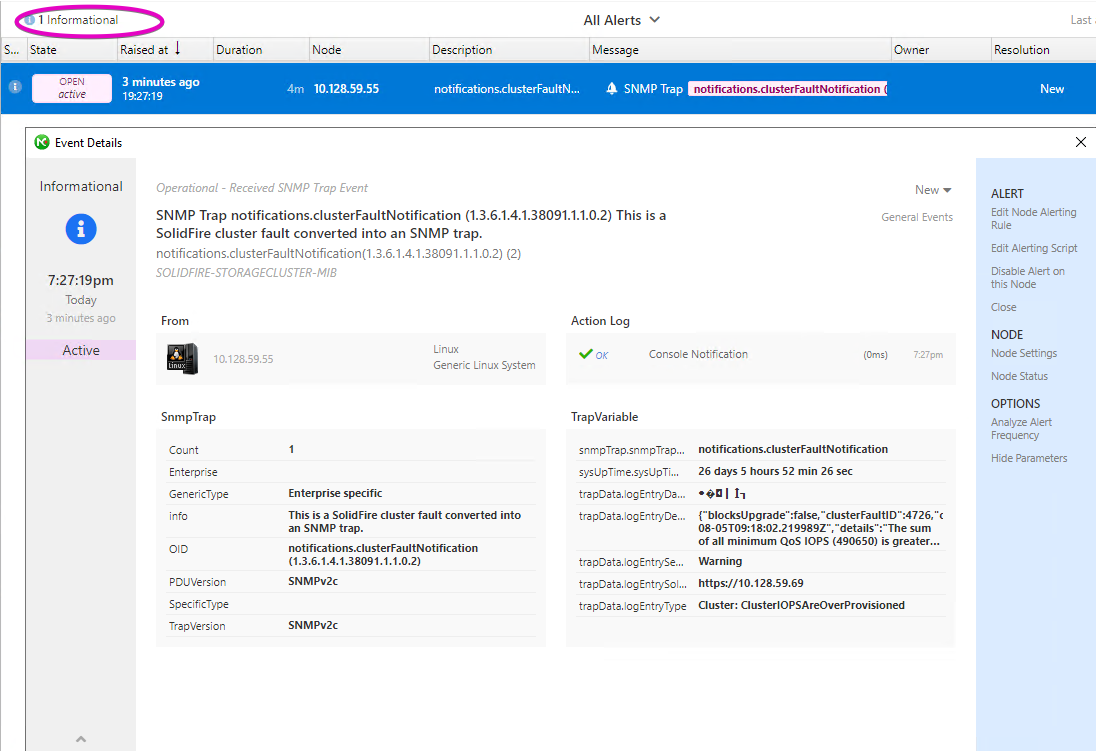
Task: Click the Linux node icon under From
Action: click(182, 359)
